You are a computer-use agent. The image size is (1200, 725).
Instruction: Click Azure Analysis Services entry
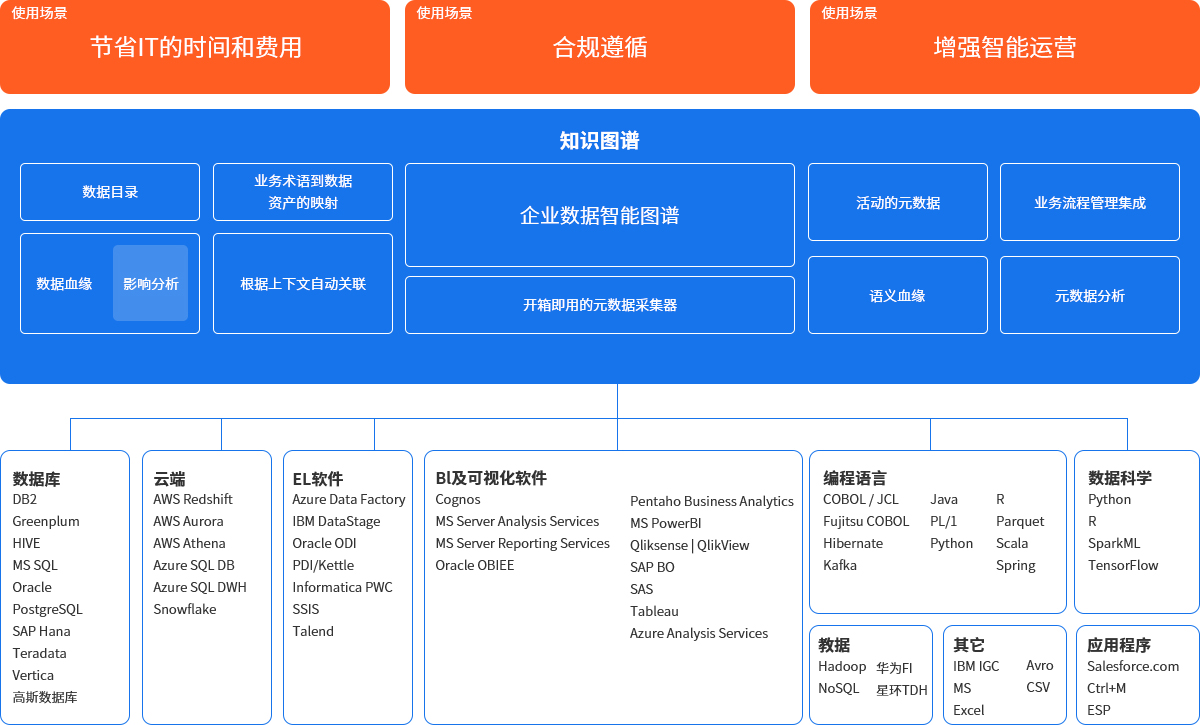pyautogui.click(x=699, y=633)
